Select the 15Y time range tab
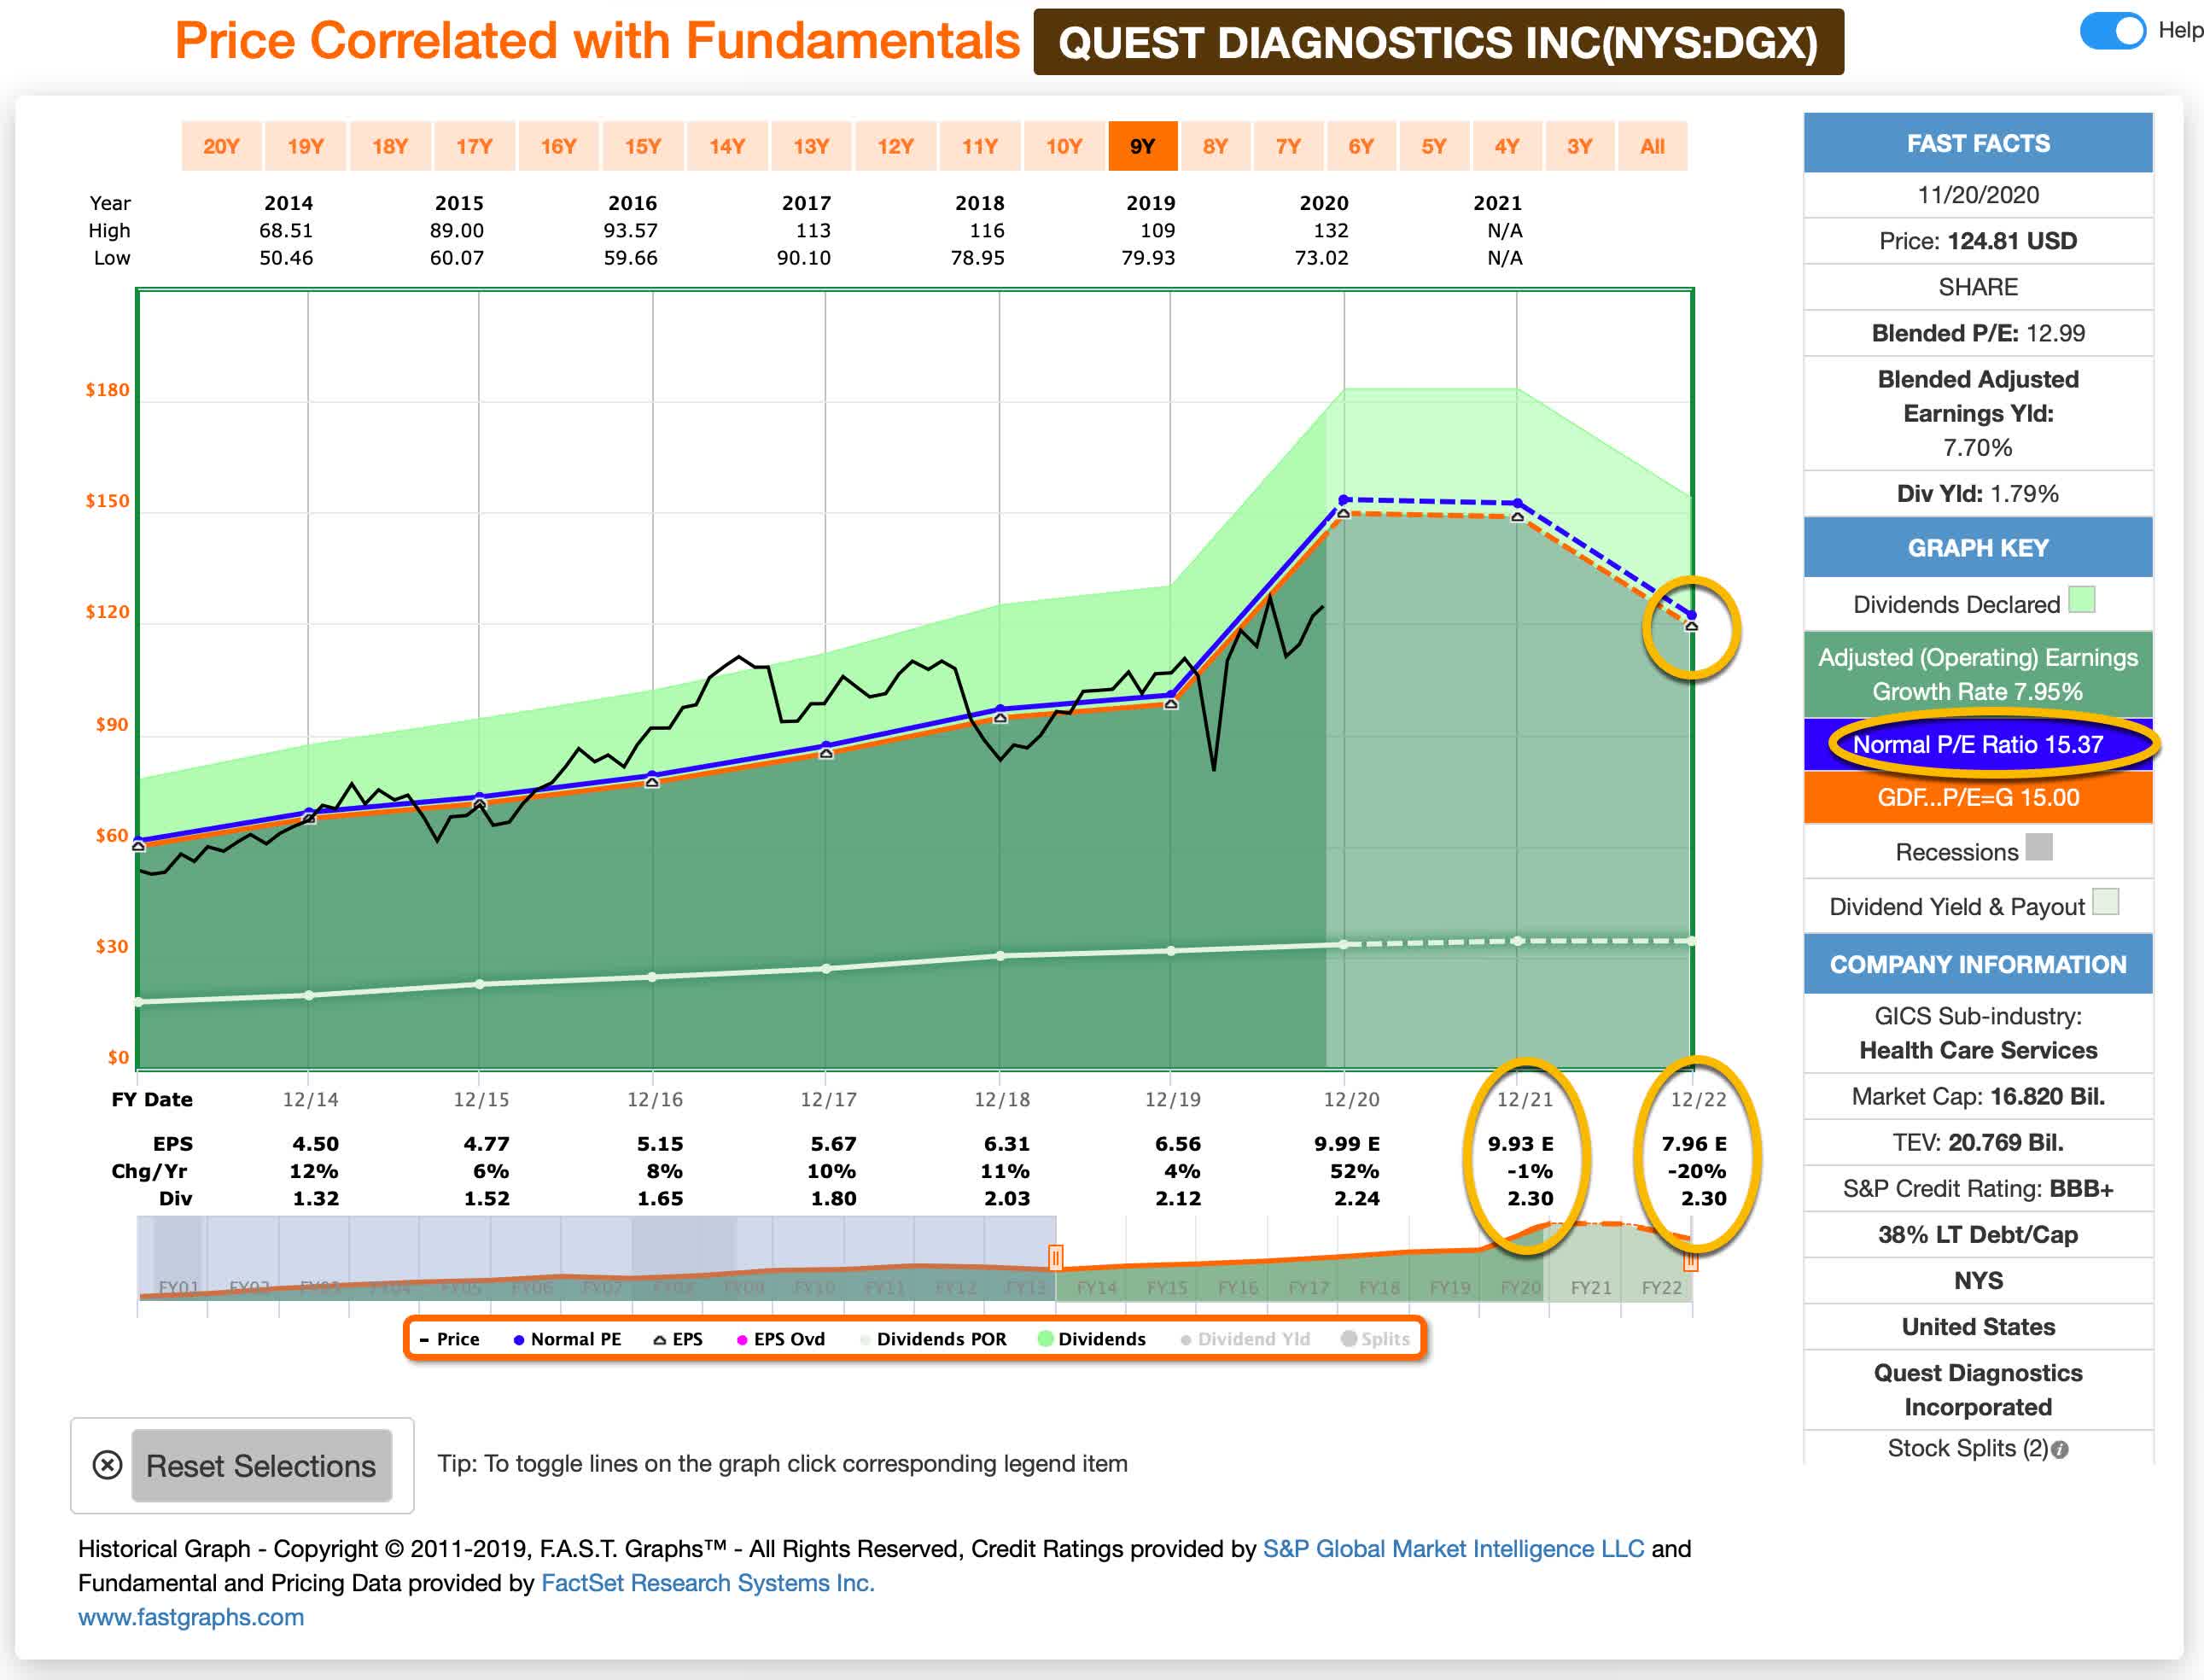 click(643, 147)
